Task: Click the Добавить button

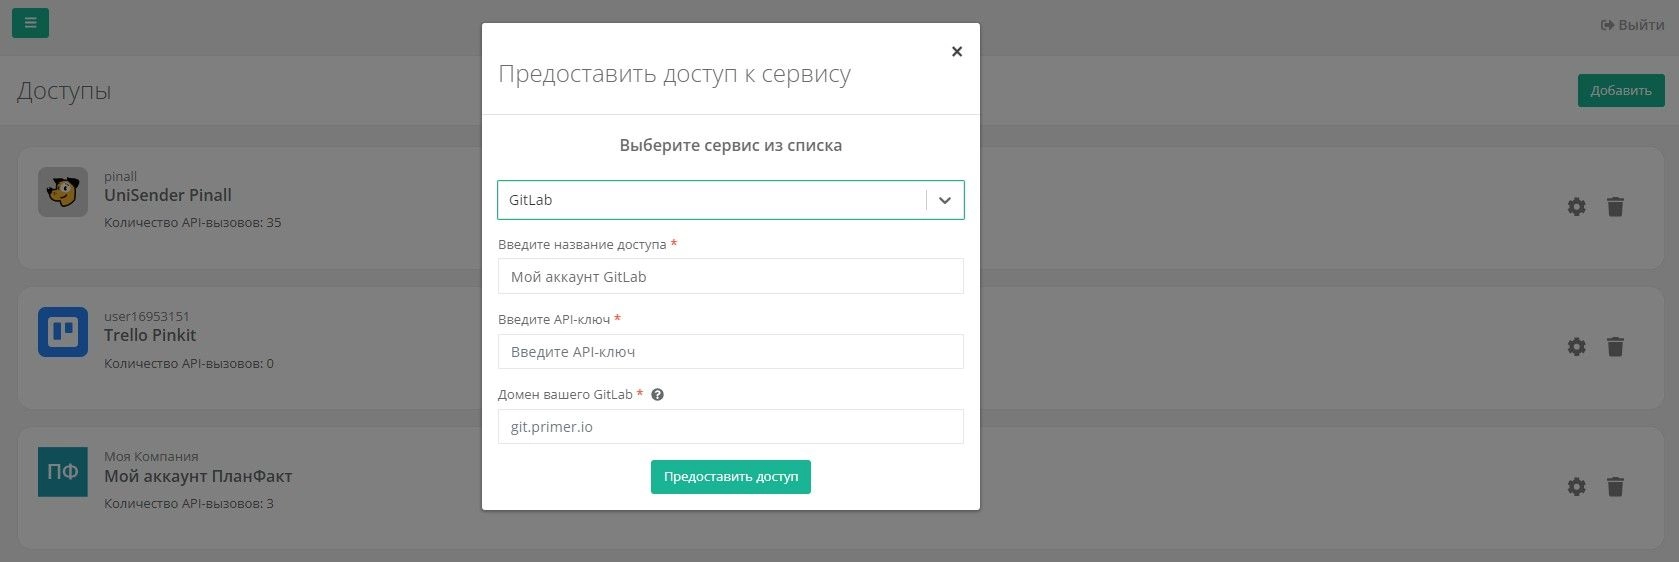Action: tap(1620, 90)
